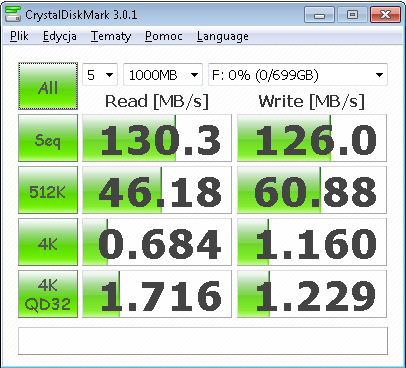Select the 4K QD32 read result 1.716
Image resolution: width=406 pixels, height=368 pixels.
157,294
